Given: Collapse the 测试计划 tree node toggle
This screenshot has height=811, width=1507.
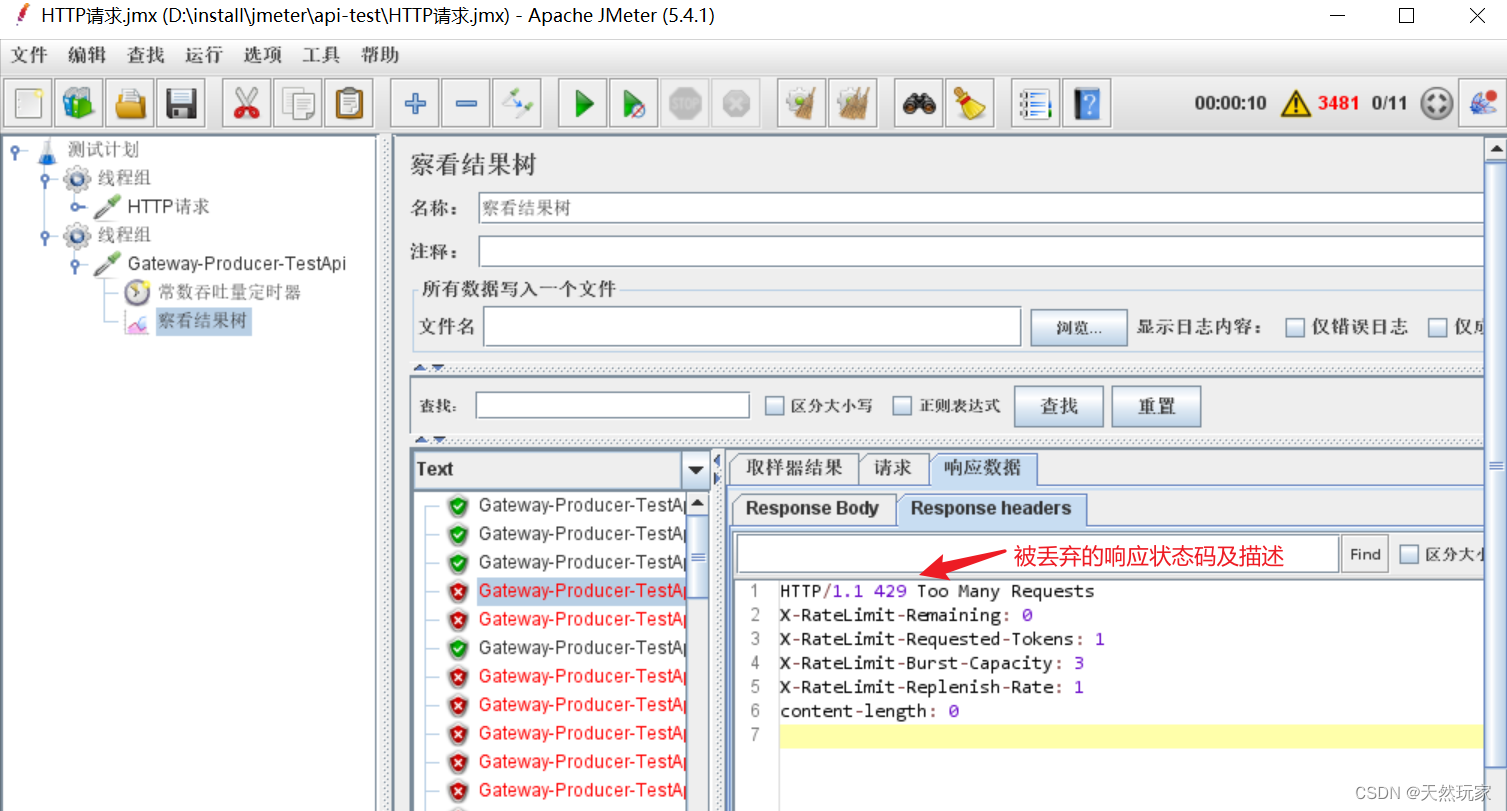Looking at the screenshot, I should 14,151.
